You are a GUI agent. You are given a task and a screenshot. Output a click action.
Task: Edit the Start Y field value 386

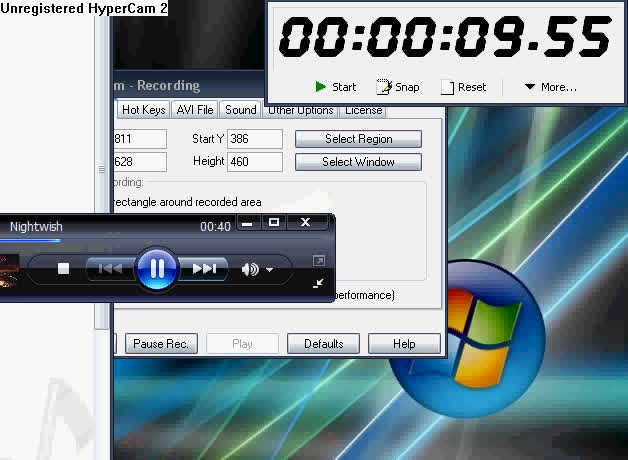[x=255, y=139]
